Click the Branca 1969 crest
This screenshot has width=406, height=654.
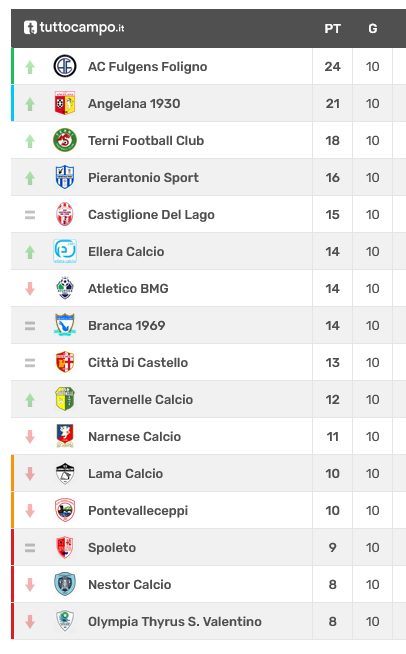pyautogui.click(x=65, y=325)
